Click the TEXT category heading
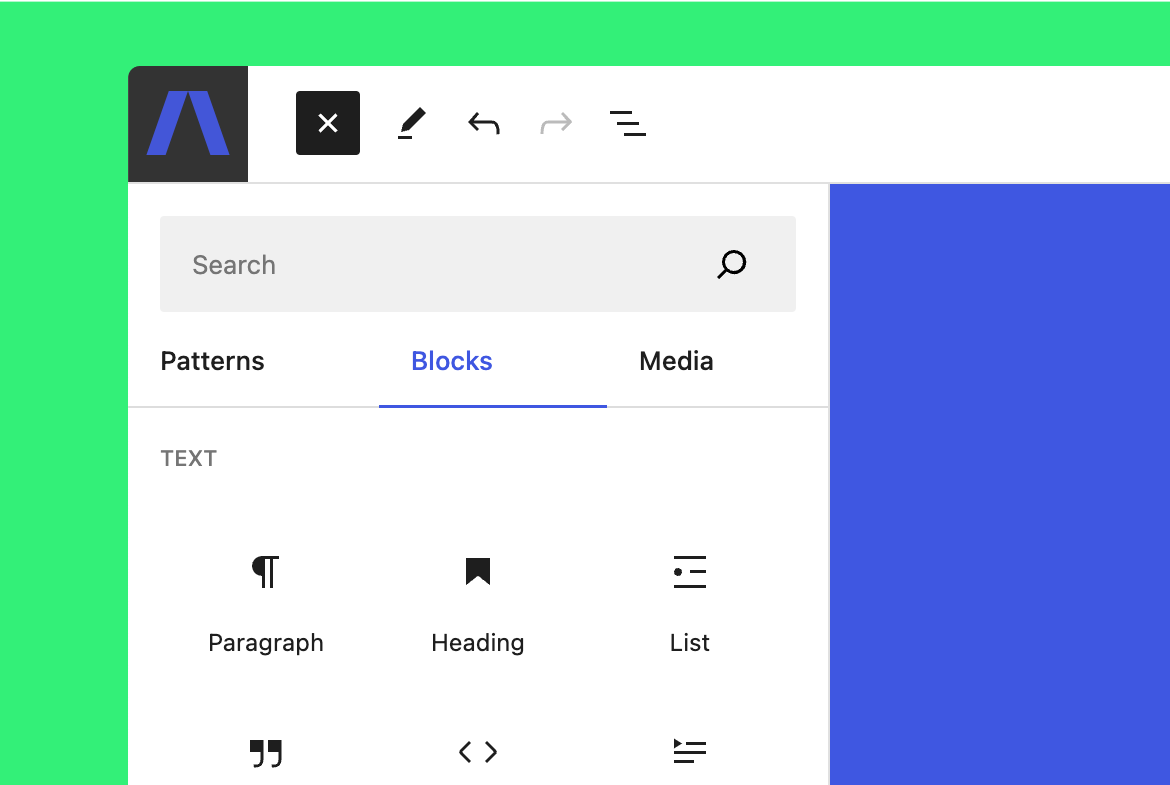The image size is (1170, 785). click(x=189, y=459)
